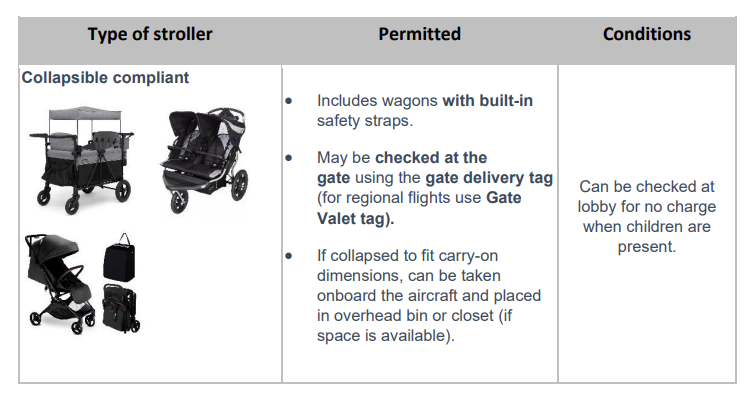Click the gray canopy wagon stroller image
The width and height of the screenshot is (754, 399).
point(81,160)
